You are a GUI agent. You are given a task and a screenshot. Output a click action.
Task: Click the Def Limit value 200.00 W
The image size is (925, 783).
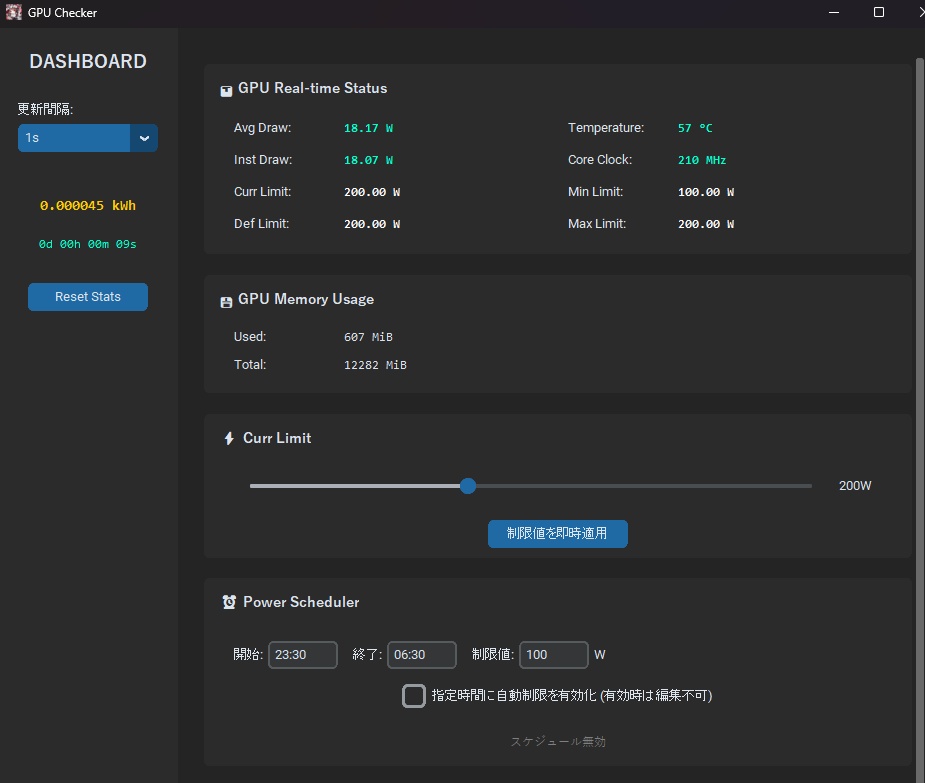pyautogui.click(x=372, y=224)
